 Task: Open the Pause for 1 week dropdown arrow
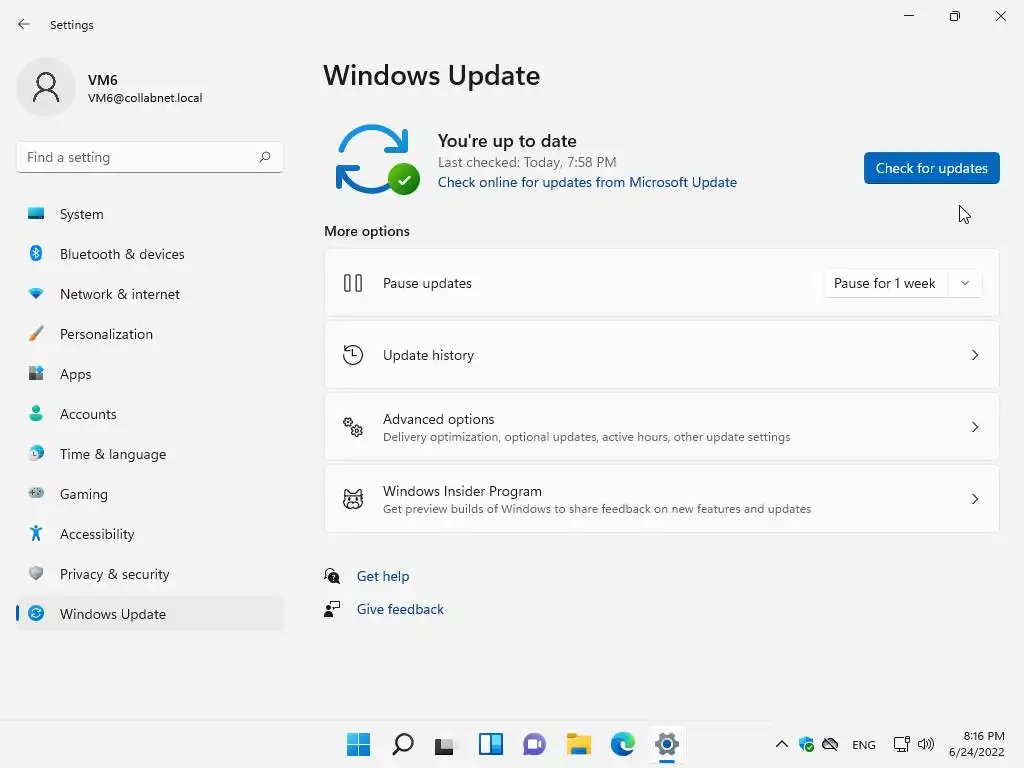pyautogui.click(x=965, y=283)
